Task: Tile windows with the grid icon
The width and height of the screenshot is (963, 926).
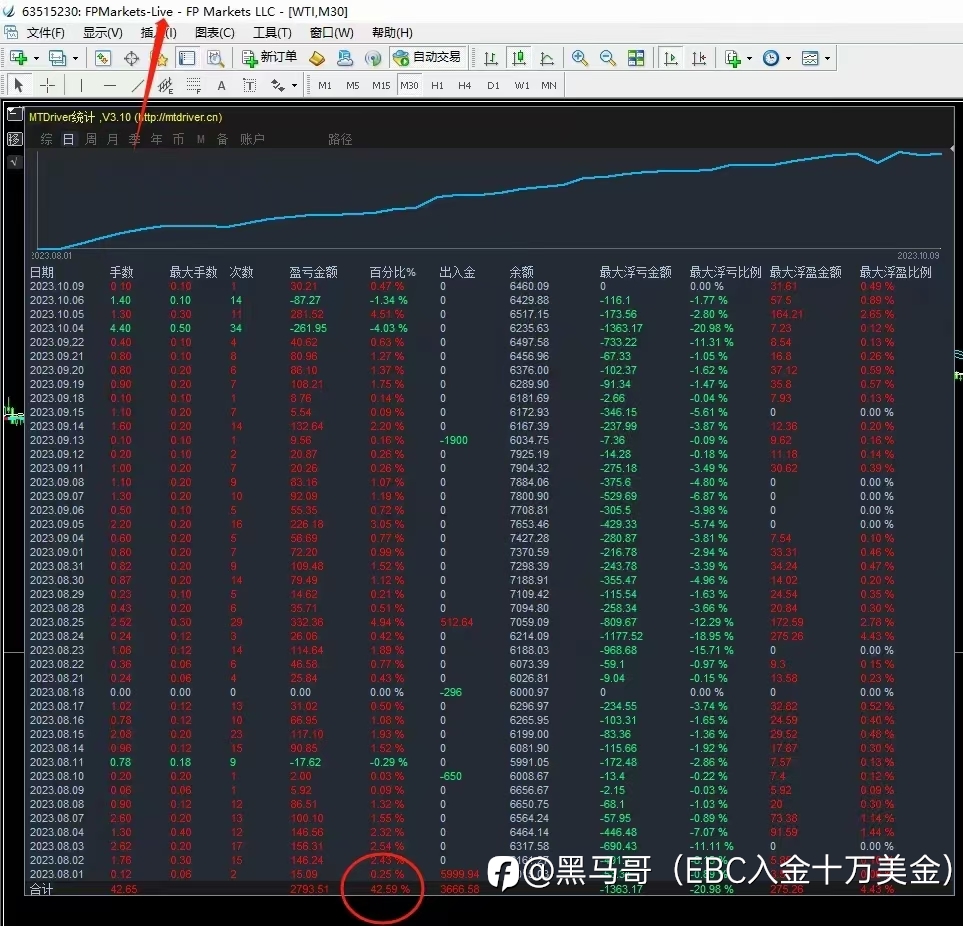Action: pyautogui.click(x=636, y=58)
